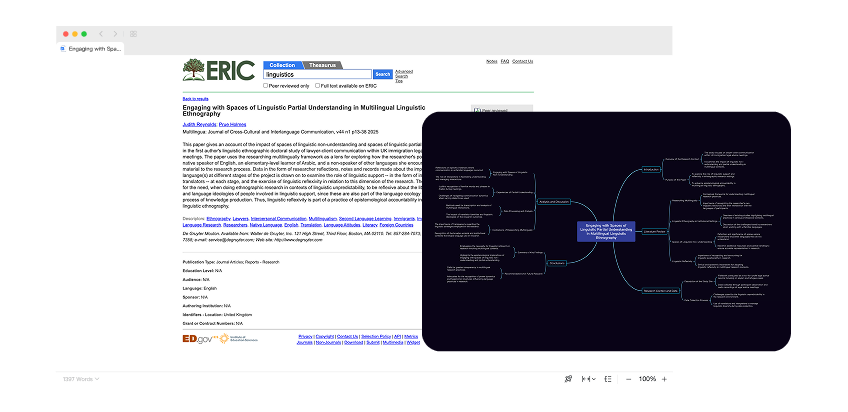
Task: Tick the Peer reviewed only checkbox
Action: tap(266, 85)
